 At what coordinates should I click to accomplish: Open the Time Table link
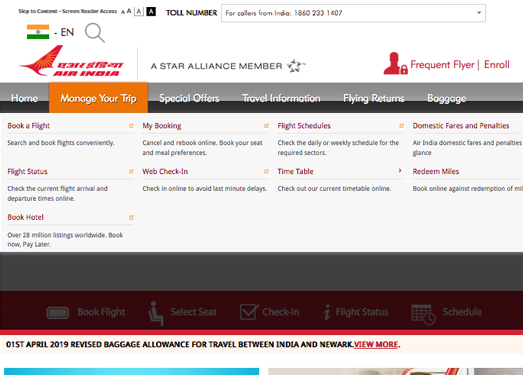tap(295, 171)
